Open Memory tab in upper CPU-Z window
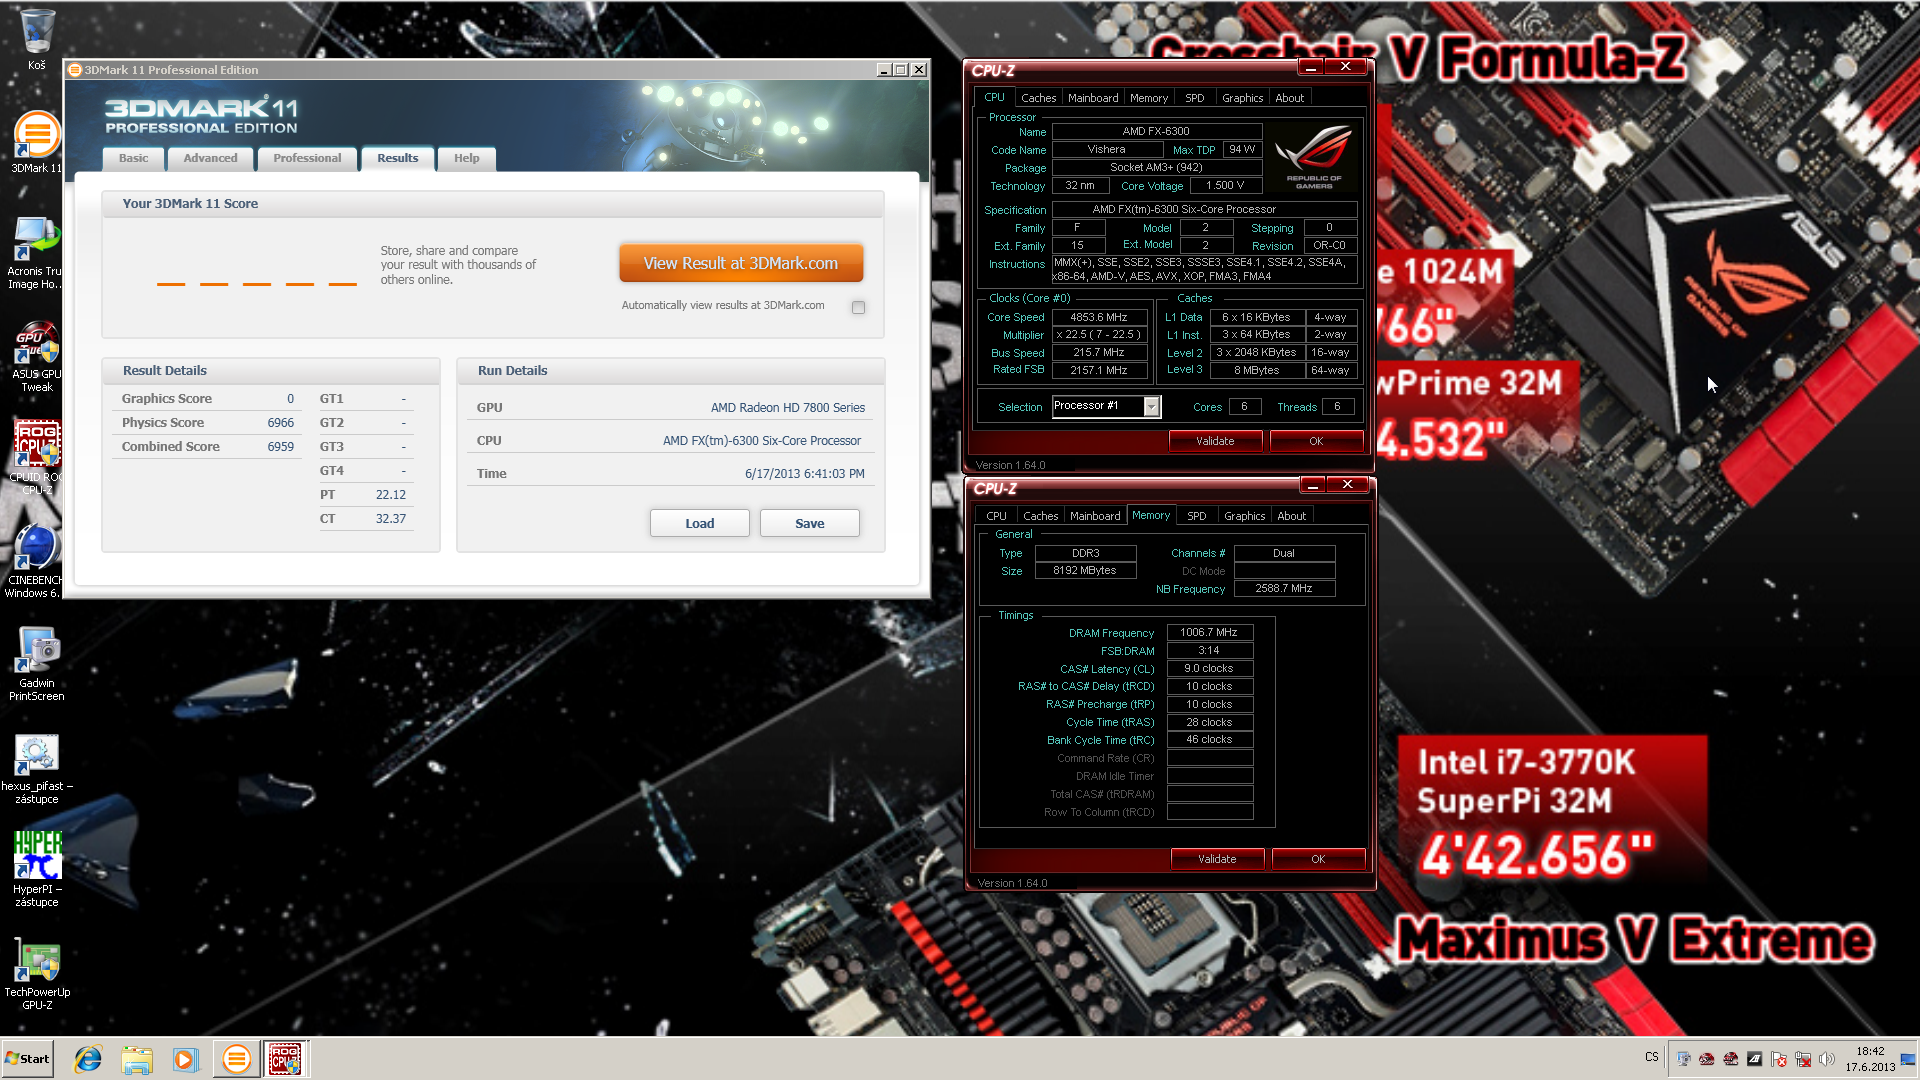The width and height of the screenshot is (1920, 1080). pyautogui.click(x=1148, y=98)
